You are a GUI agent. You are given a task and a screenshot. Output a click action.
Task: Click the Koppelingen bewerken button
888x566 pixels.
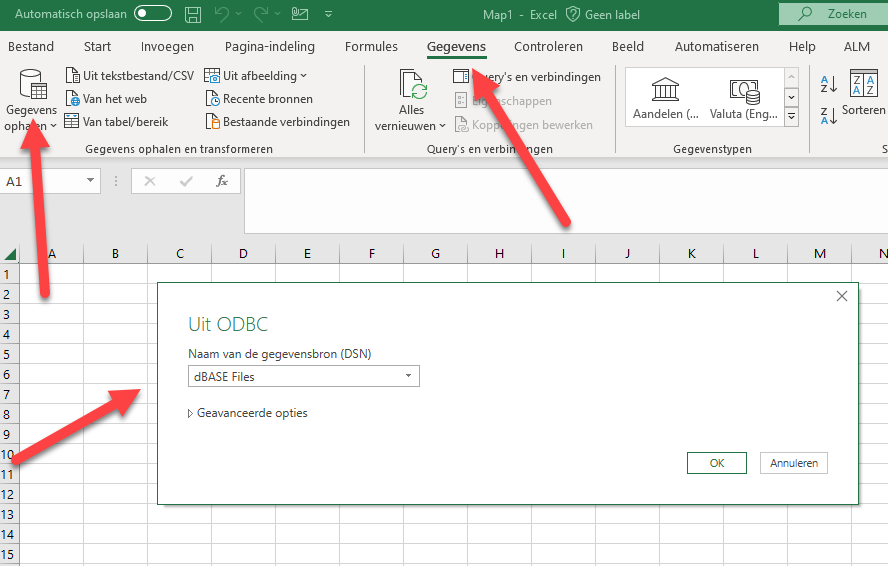(x=524, y=125)
